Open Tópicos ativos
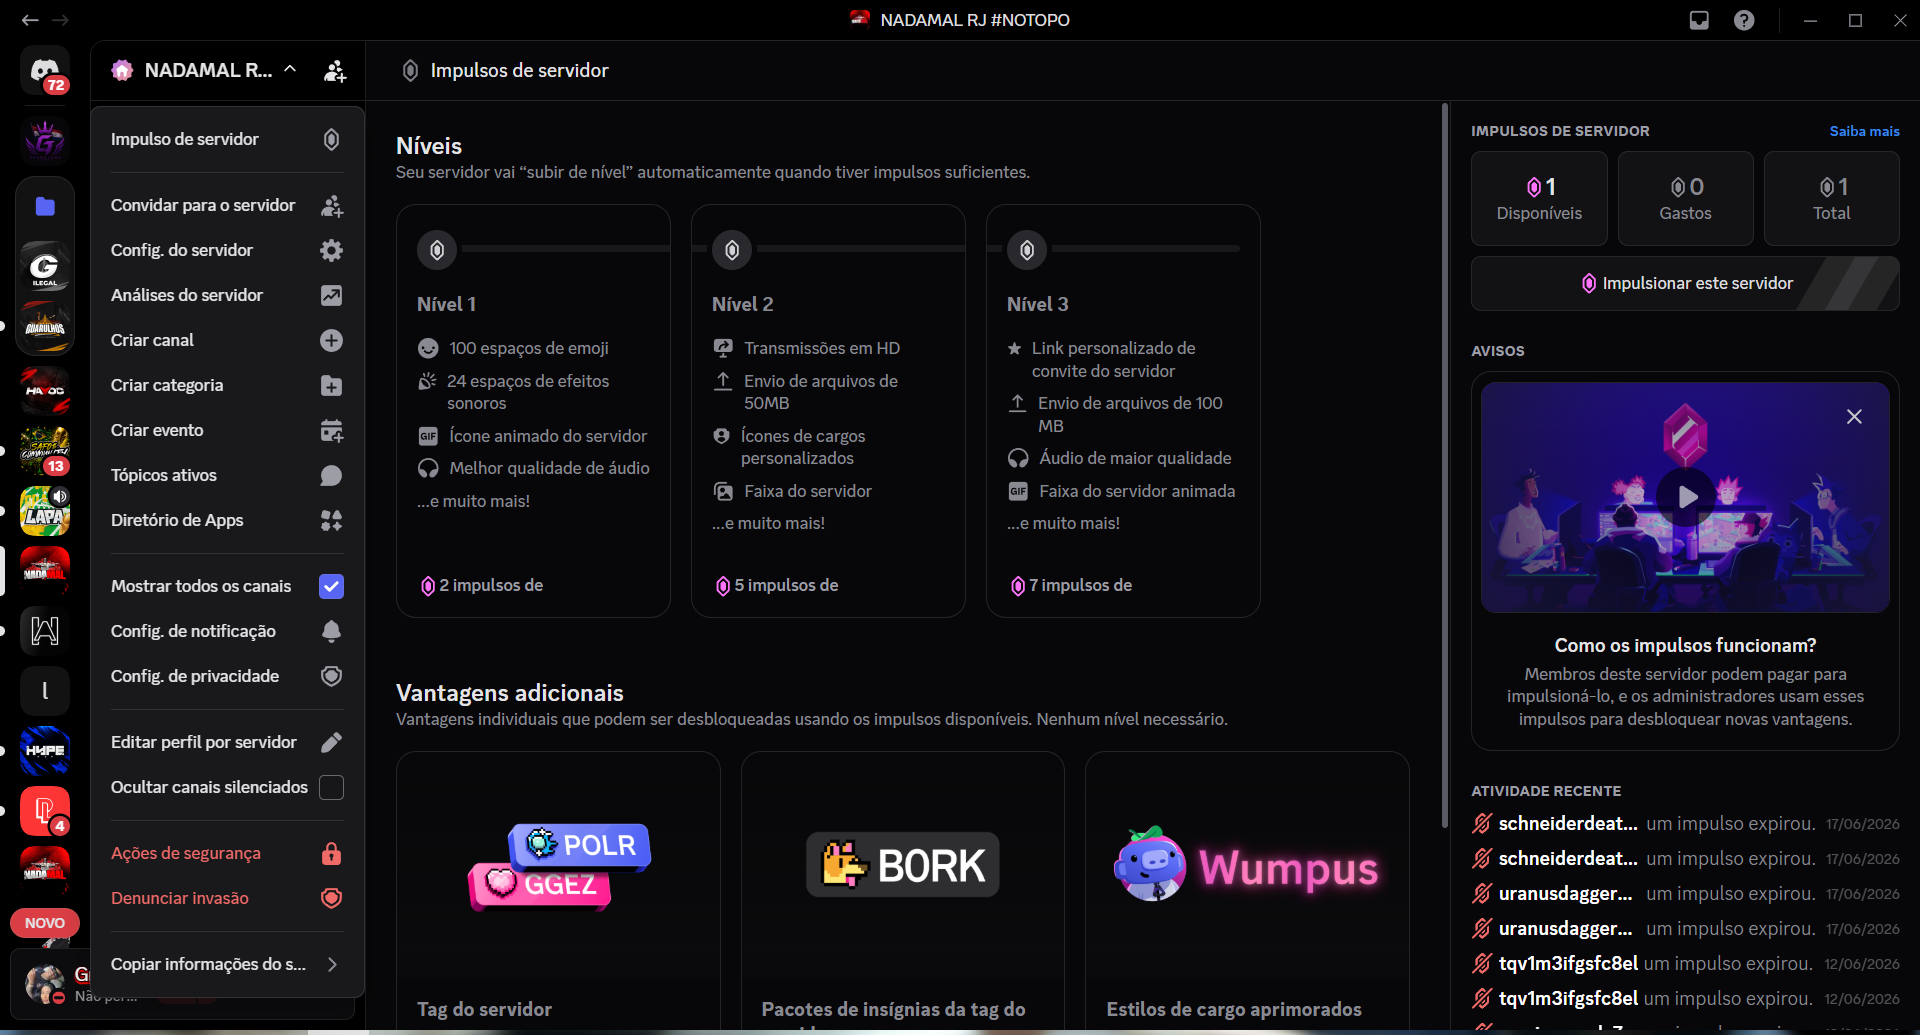1920x1035 pixels. [227, 475]
